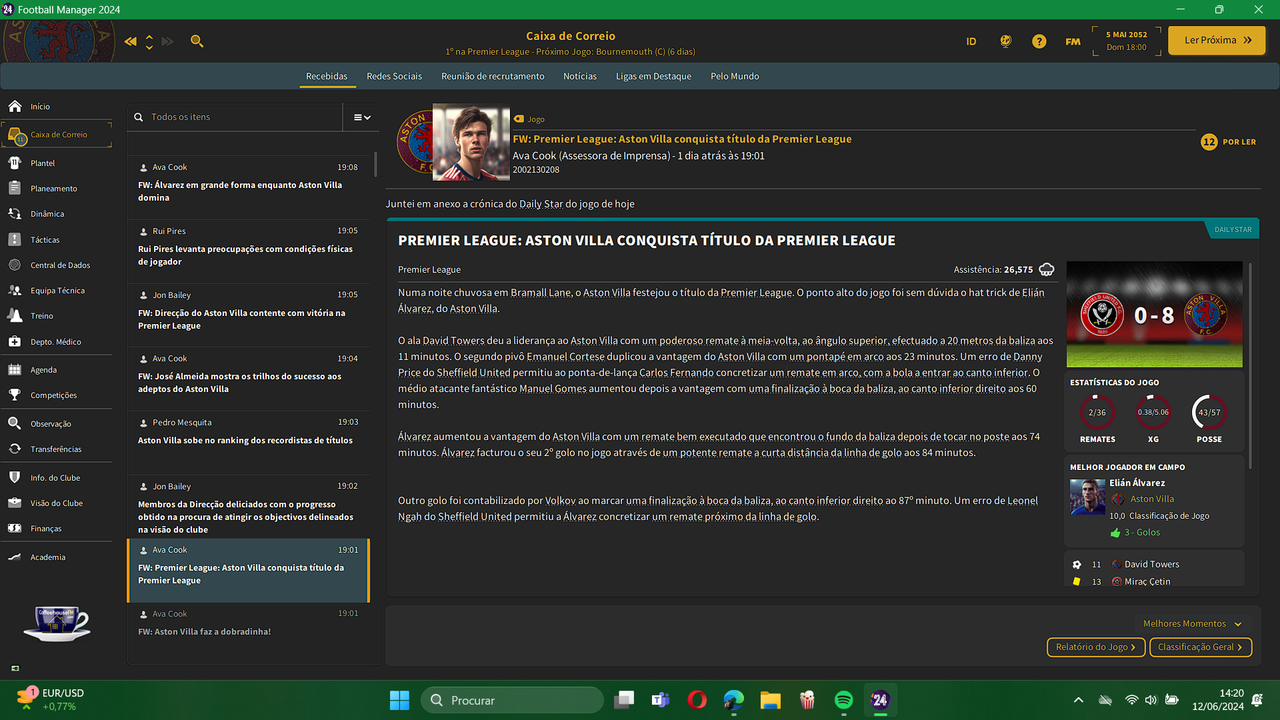The height and width of the screenshot is (720, 1280).
Task: Open David Towers scorer link
Action: pos(1152,564)
